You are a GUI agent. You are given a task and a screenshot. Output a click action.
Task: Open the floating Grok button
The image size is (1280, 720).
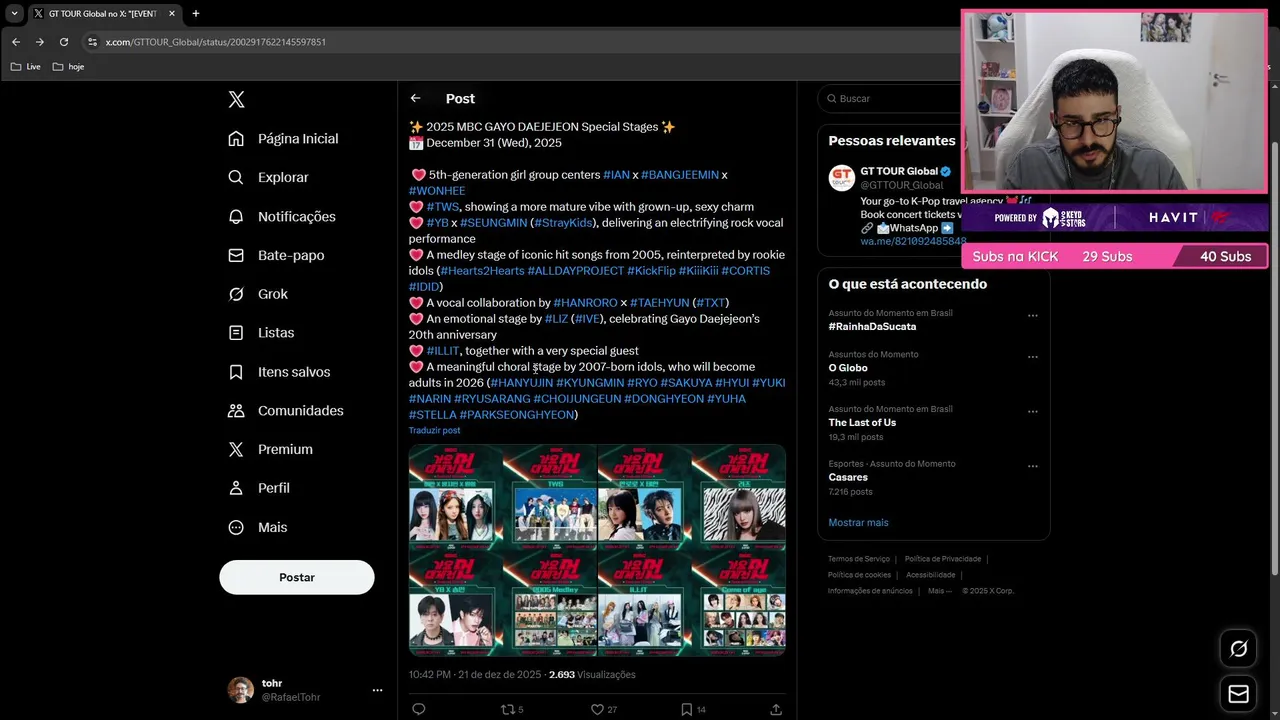coord(1238,649)
